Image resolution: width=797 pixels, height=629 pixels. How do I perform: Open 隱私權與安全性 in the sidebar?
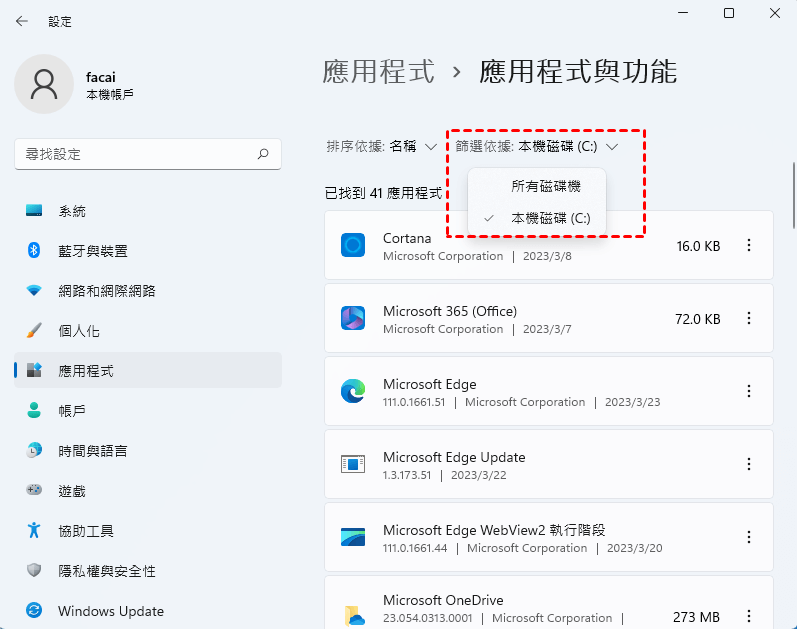pos(106,571)
